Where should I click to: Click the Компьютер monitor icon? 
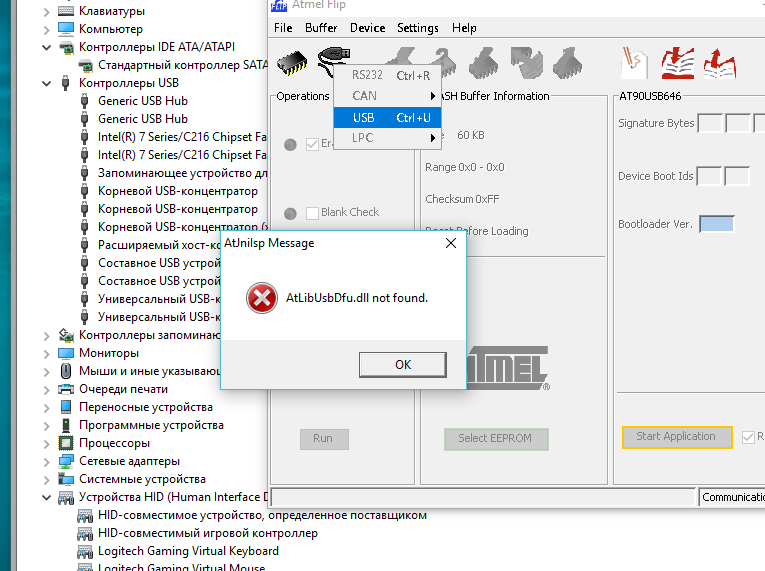(x=66, y=29)
